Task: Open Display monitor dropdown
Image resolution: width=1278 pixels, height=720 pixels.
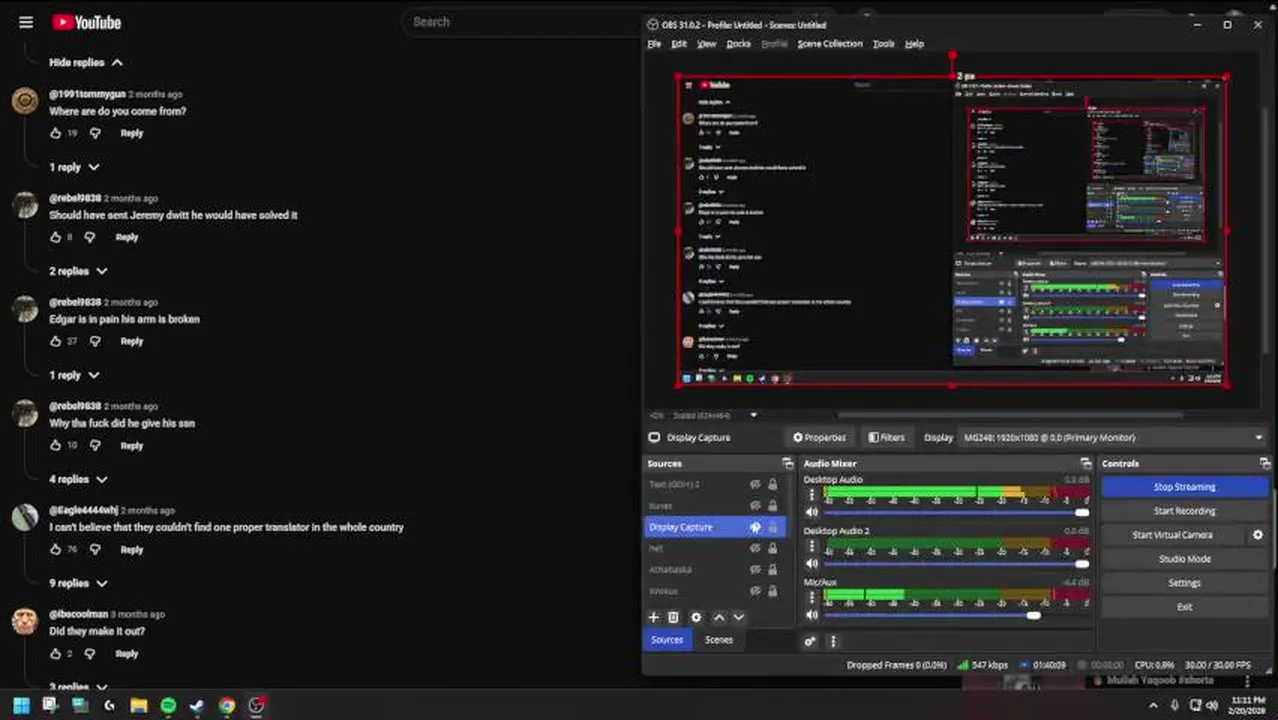Action: (1112, 437)
